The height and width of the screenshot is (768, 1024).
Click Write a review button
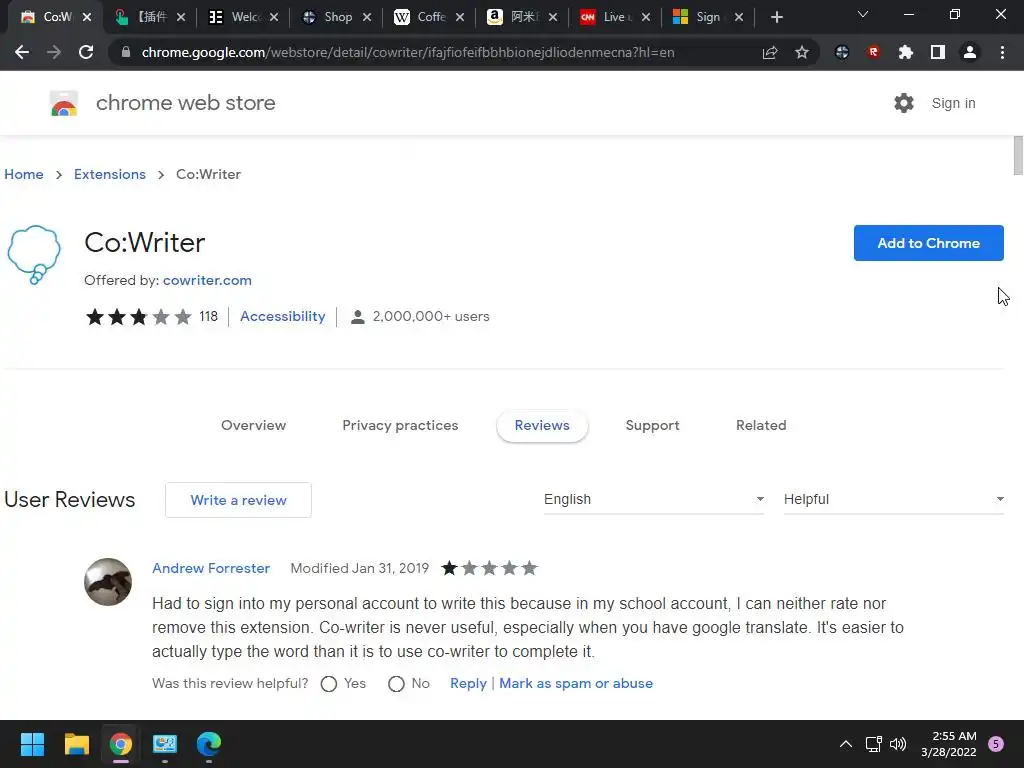coord(238,500)
